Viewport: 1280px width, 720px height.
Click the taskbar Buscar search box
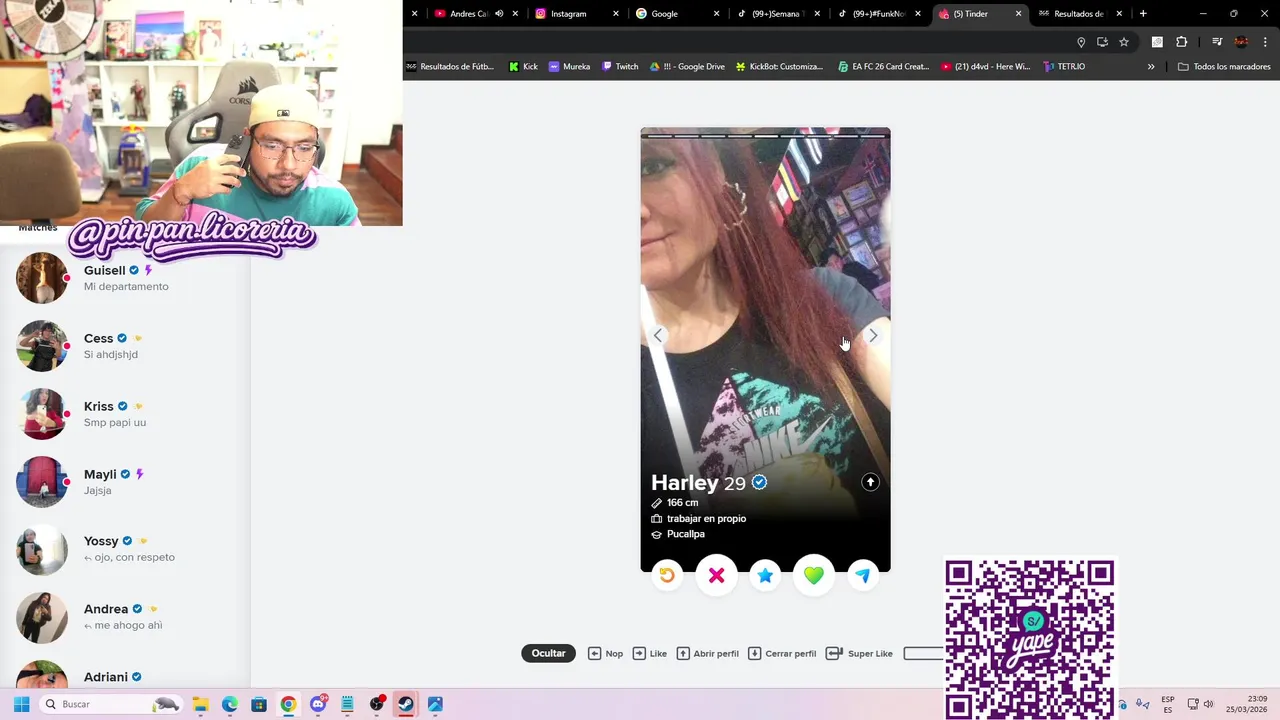click(112, 704)
